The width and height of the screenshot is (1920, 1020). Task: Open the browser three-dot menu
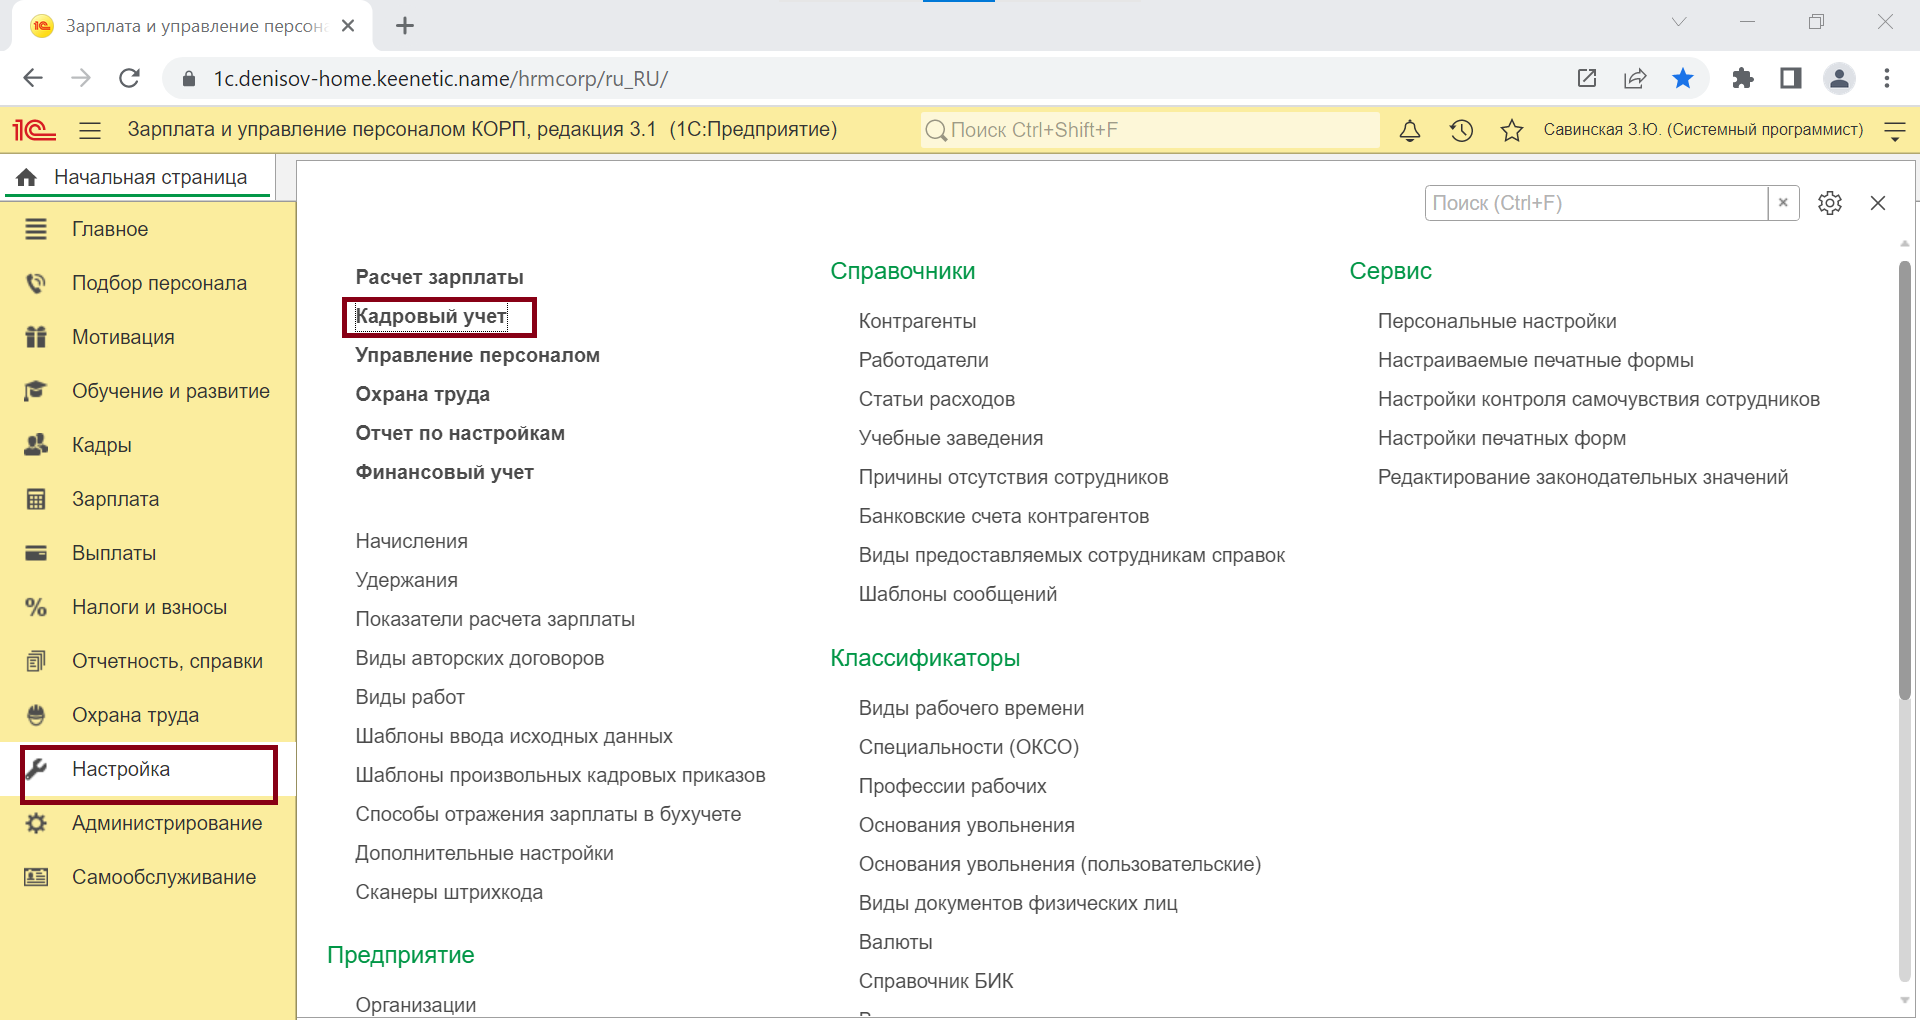click(1887, 79)
